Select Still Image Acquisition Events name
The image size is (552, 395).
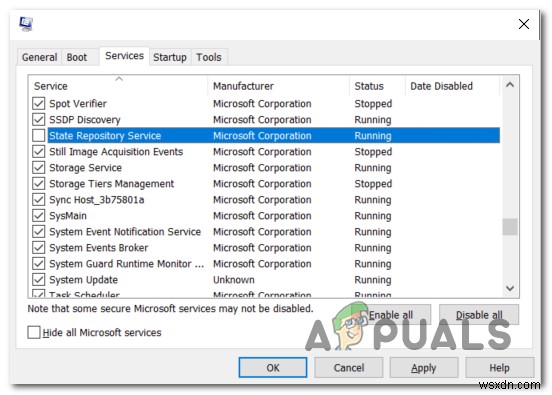[x=116, y=152]
